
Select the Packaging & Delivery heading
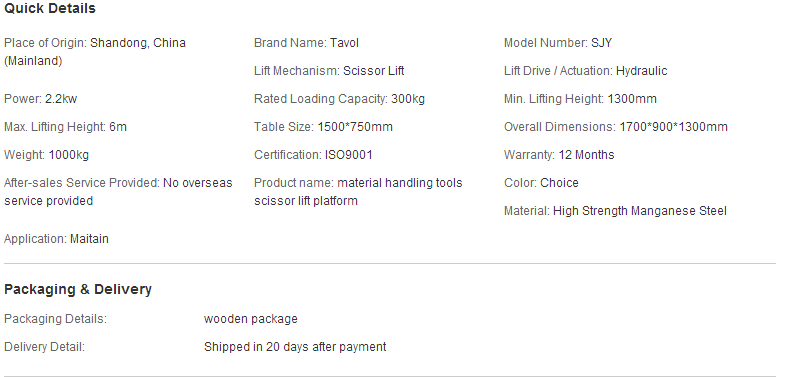(78, 289)
